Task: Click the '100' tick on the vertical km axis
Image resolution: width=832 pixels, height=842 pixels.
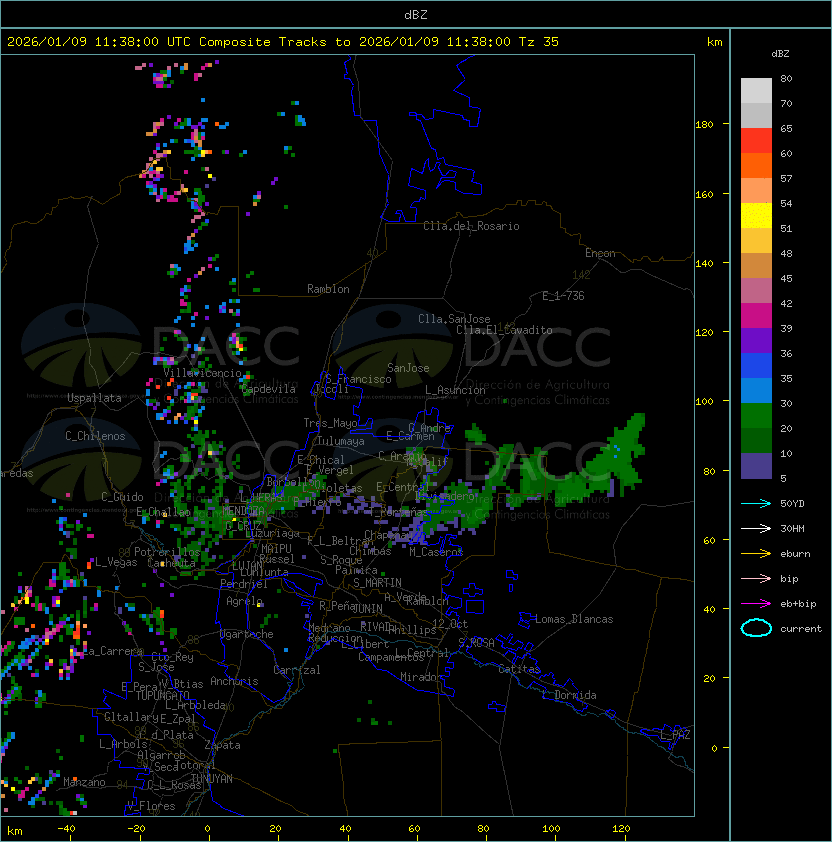Action: tap(704, 402)
